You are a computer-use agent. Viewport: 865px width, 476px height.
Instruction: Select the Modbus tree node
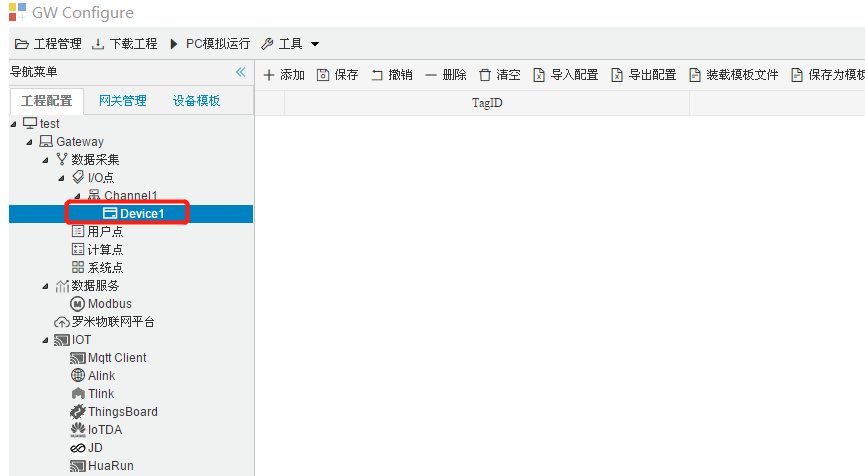tap(110, 304)
